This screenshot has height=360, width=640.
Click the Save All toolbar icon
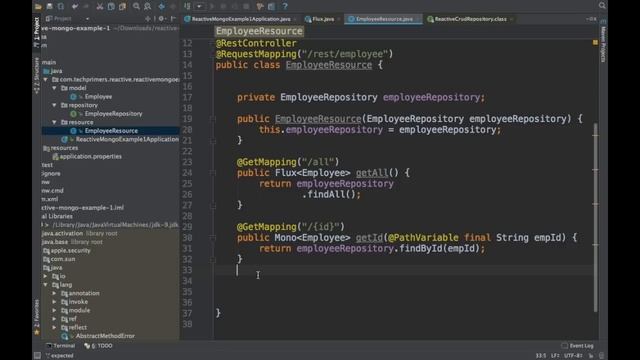pos(49,6)
